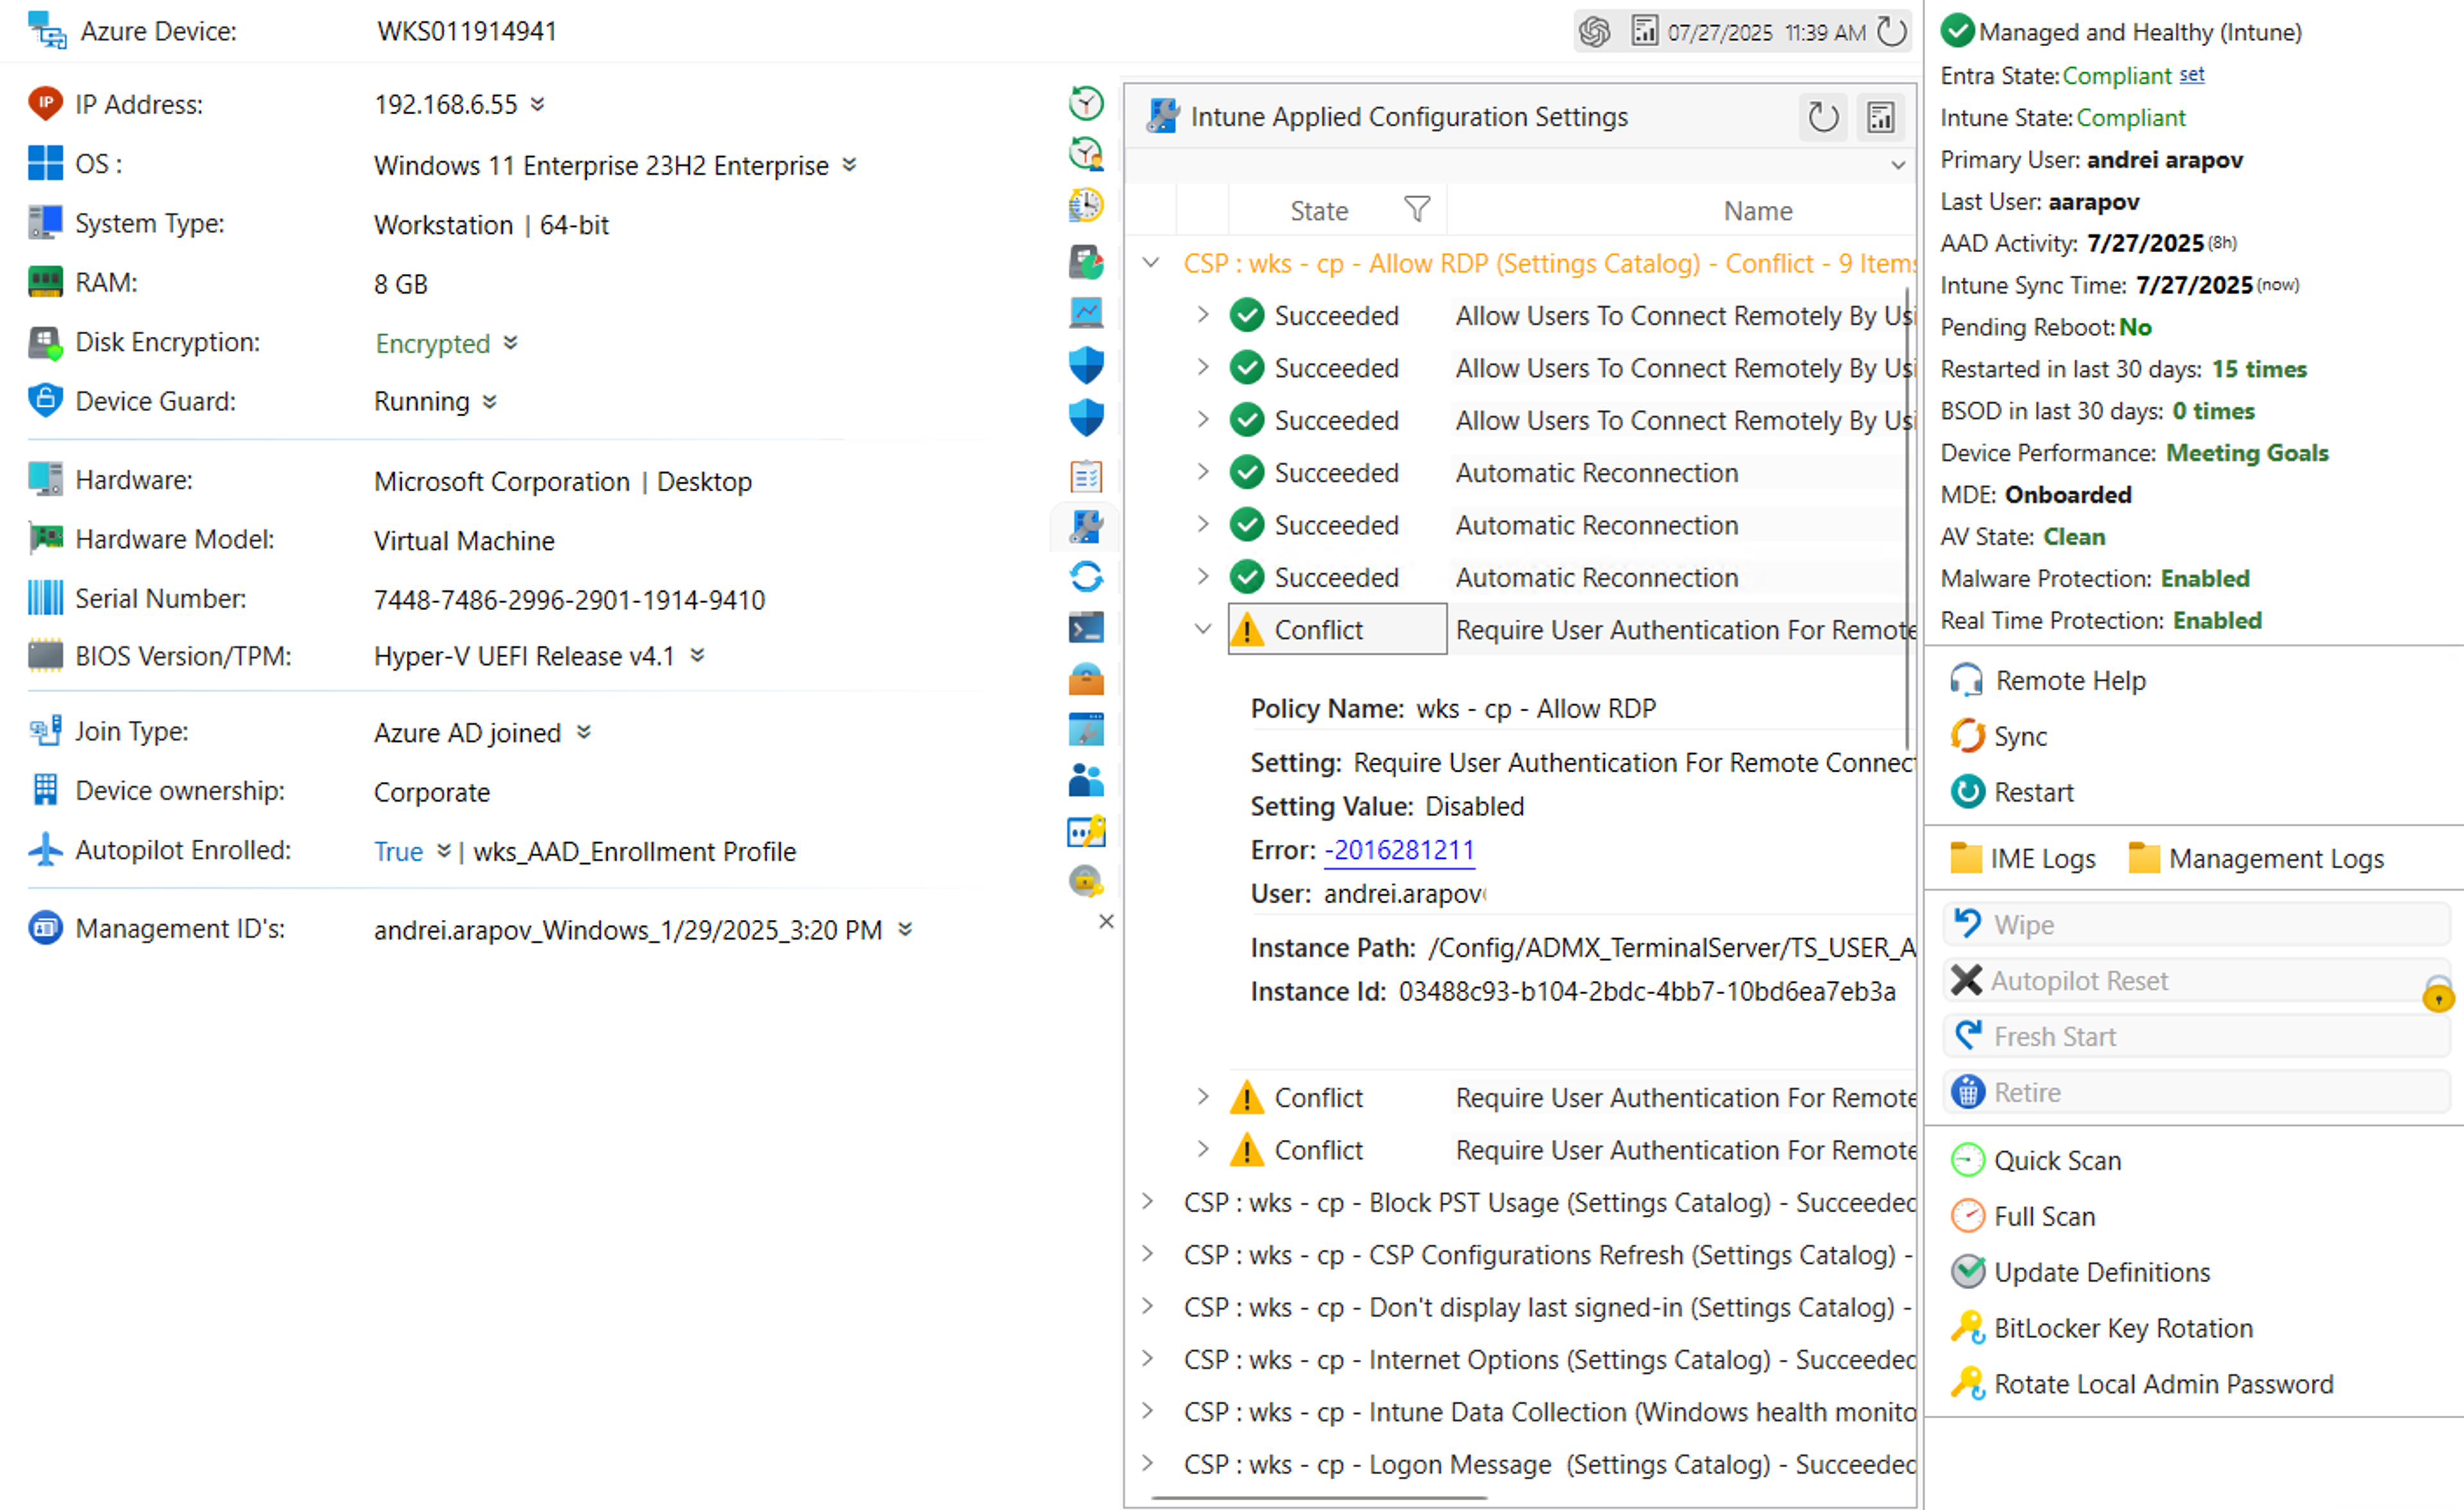Click the Restart device action
This screenshot has width=2464, height=1510.
pos(2012,792)
